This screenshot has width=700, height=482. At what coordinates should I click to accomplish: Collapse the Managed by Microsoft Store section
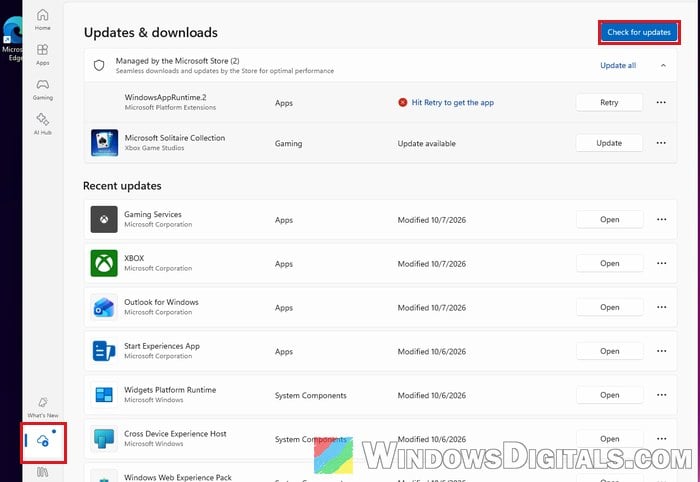663,65
